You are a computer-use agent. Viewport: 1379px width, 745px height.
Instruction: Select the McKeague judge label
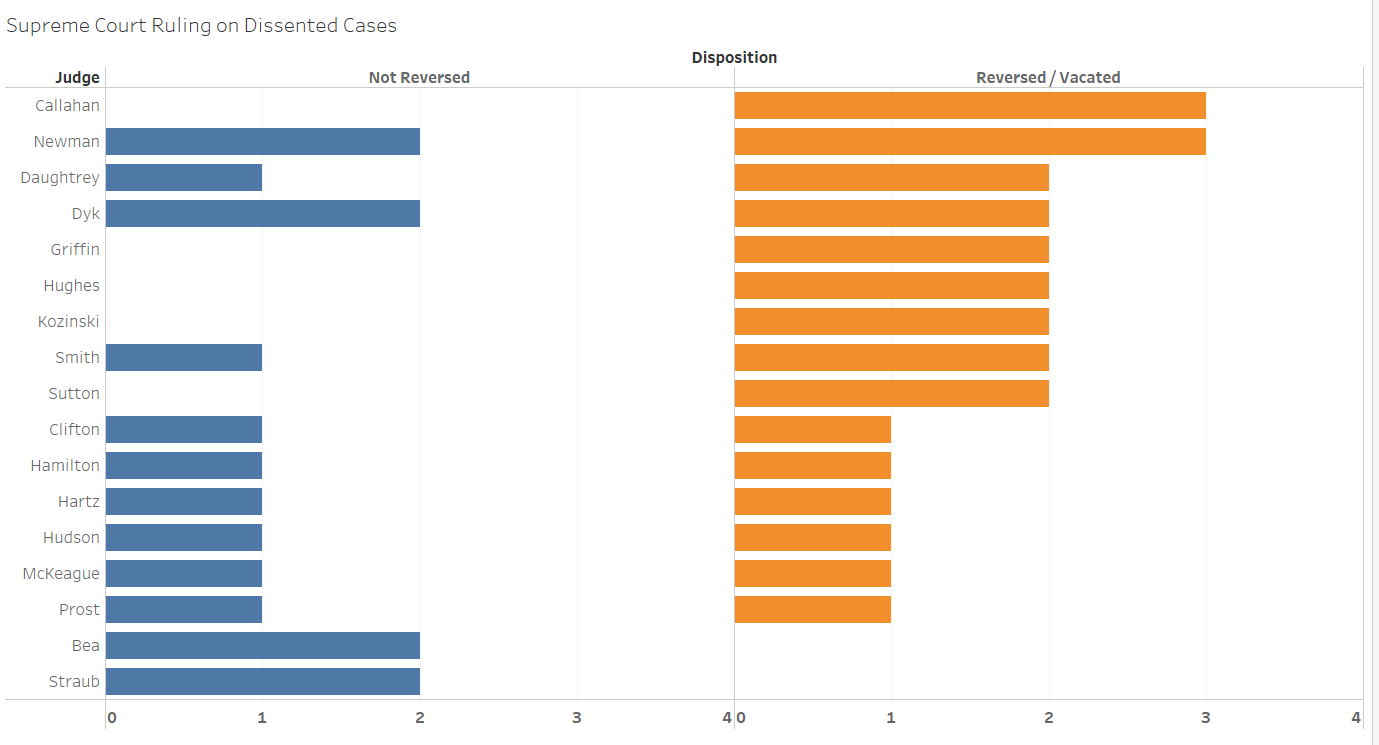click(62, 573)
